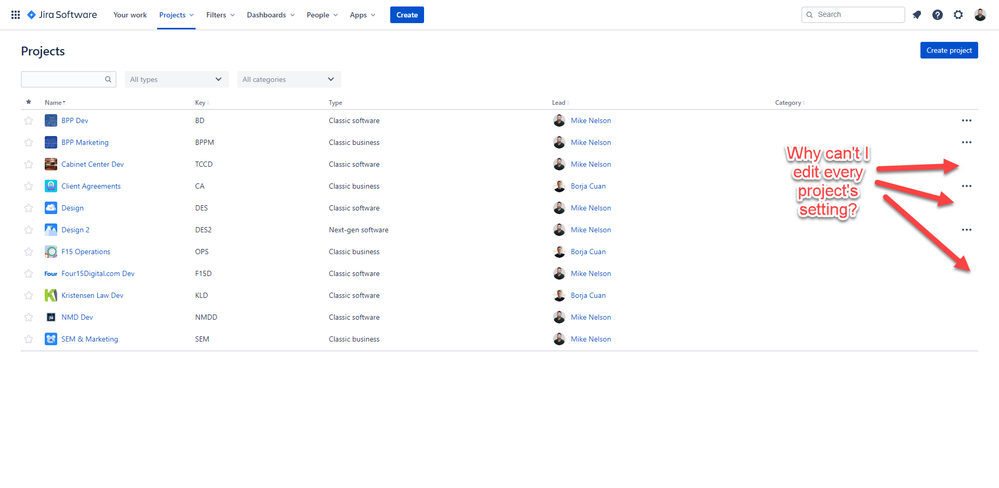The width and height of the screenshot is (999, 488).
Task: Click the Client Agreements project avatar
Action: pyautogui.click(x=51, y=186)
